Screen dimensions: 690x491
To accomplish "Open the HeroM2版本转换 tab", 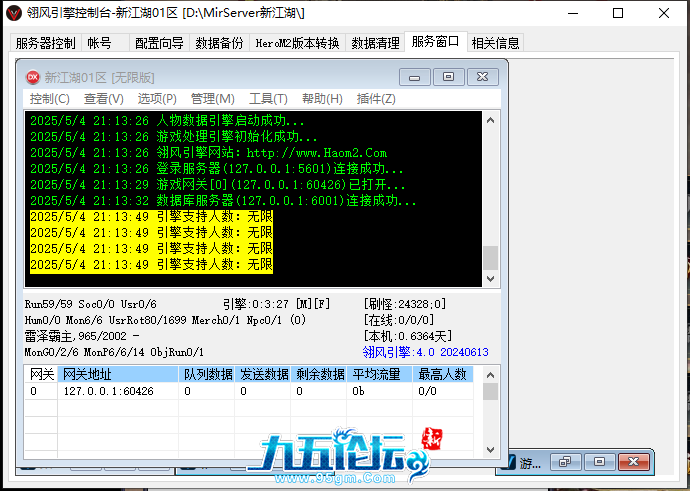I will [x=297, y=43].
